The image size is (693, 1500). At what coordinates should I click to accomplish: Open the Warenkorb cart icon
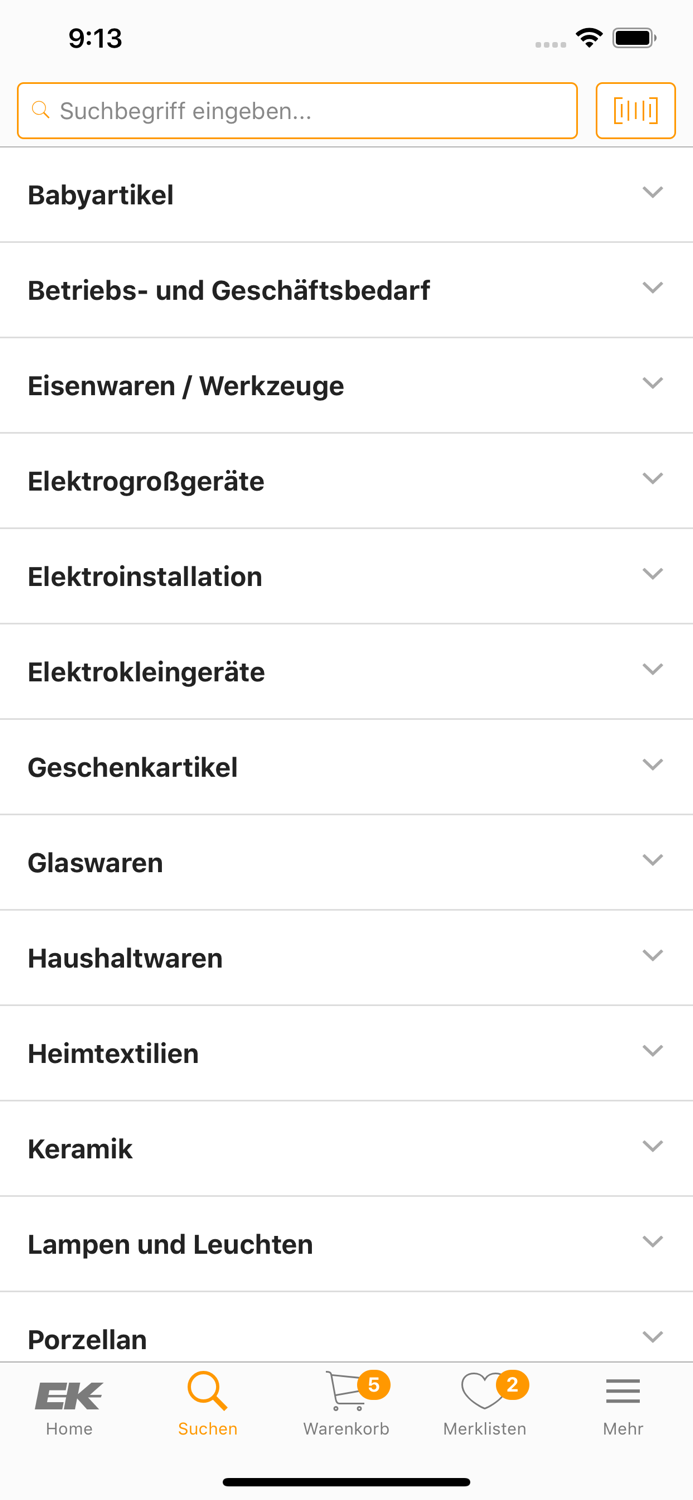[343, 1392]
